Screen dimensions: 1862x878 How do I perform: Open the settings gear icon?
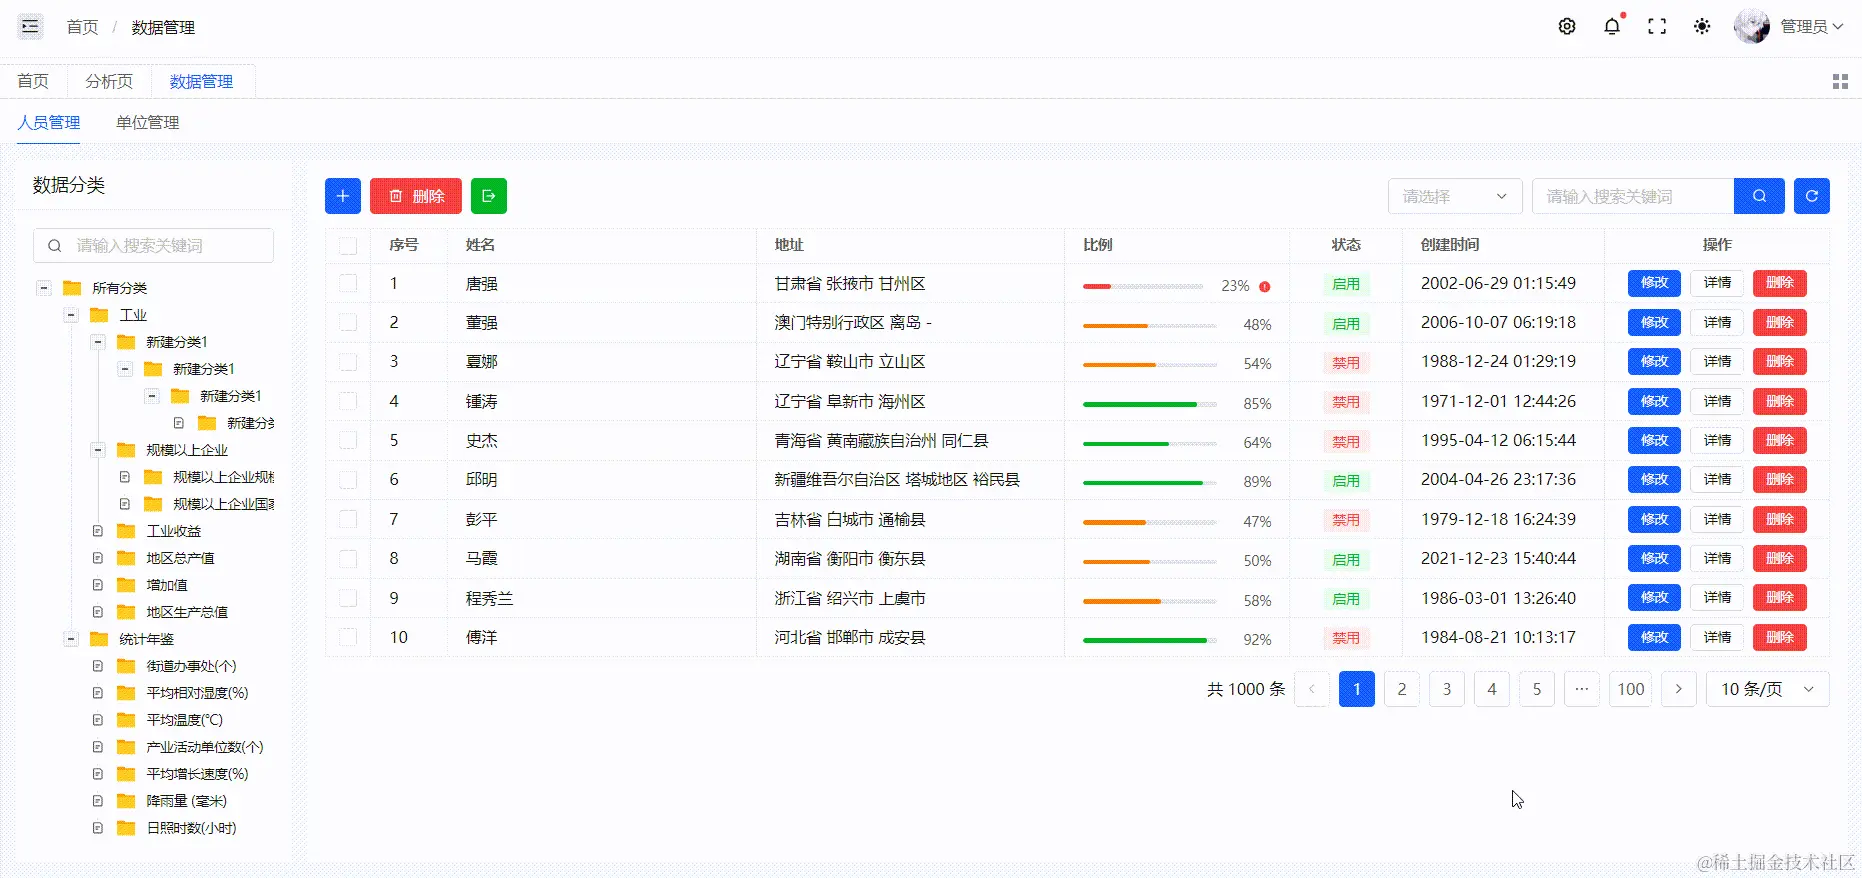coord(1567,27)
